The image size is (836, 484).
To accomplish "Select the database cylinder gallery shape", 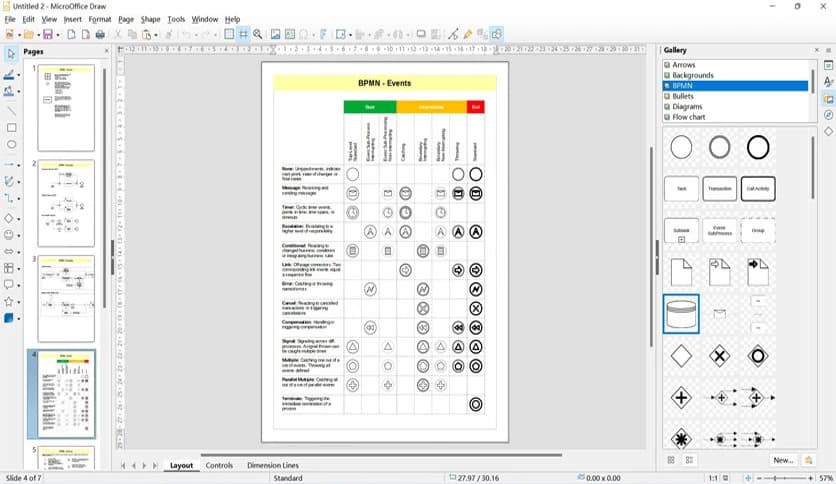I will point(681,314).
